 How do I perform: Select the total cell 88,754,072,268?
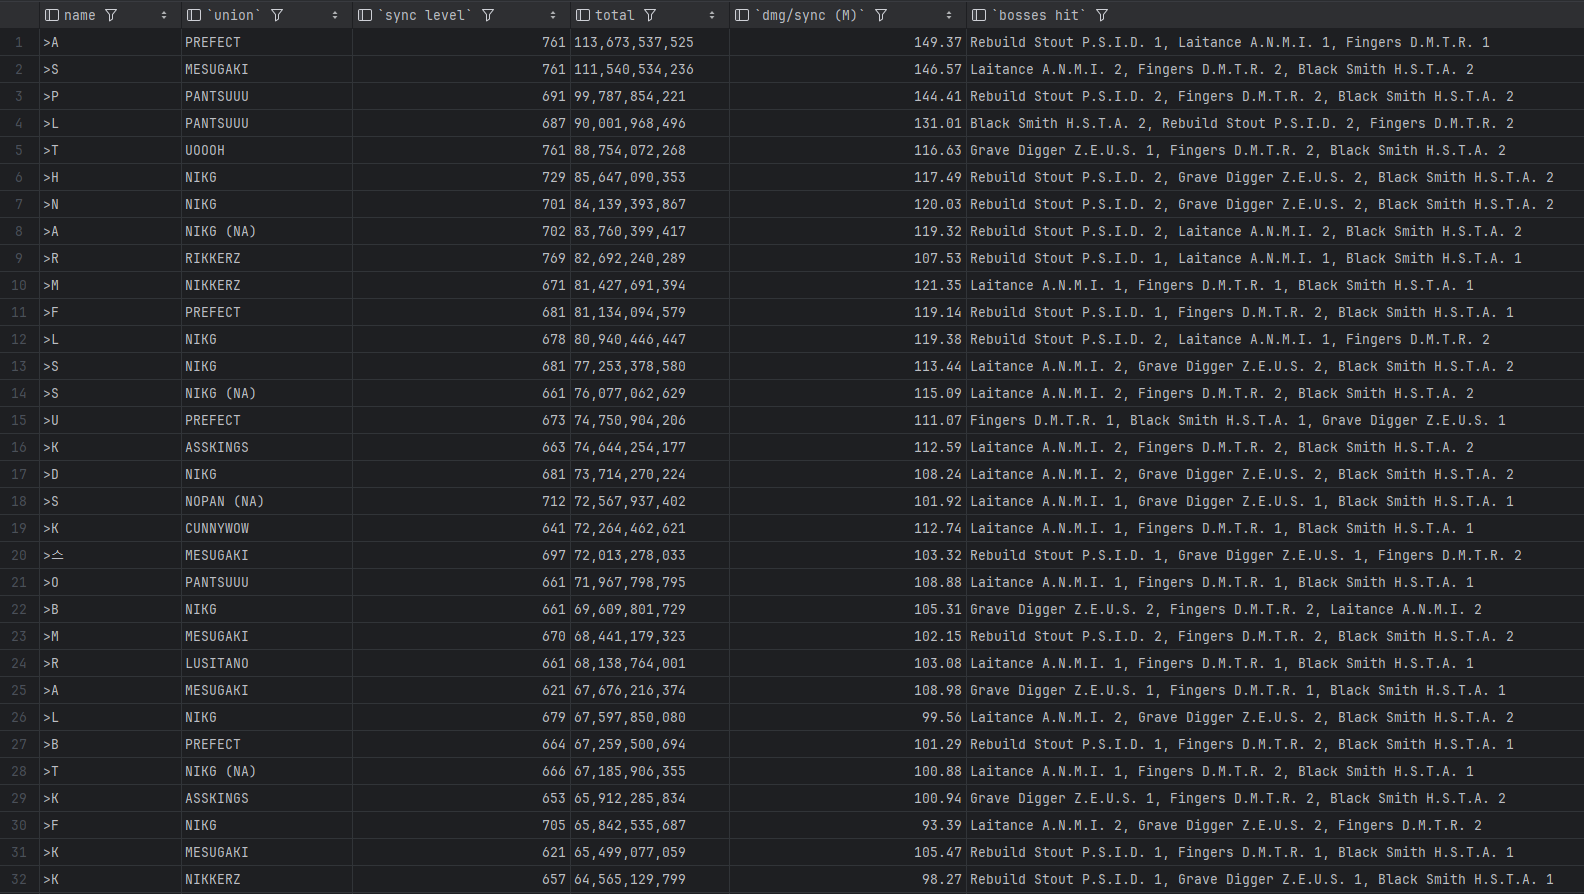[x=650, y=150]
